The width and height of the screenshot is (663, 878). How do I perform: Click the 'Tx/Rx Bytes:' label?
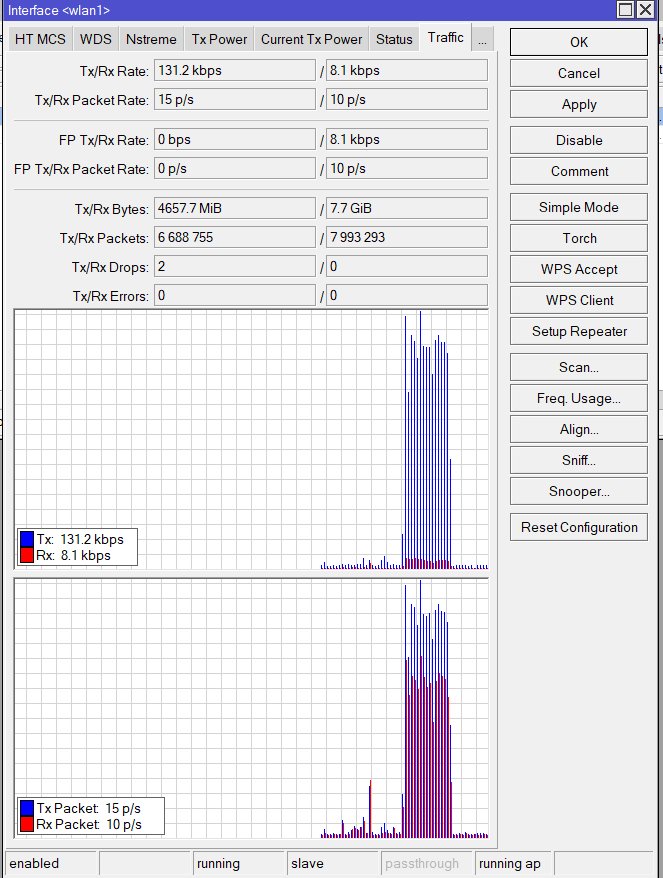(111, 209)
